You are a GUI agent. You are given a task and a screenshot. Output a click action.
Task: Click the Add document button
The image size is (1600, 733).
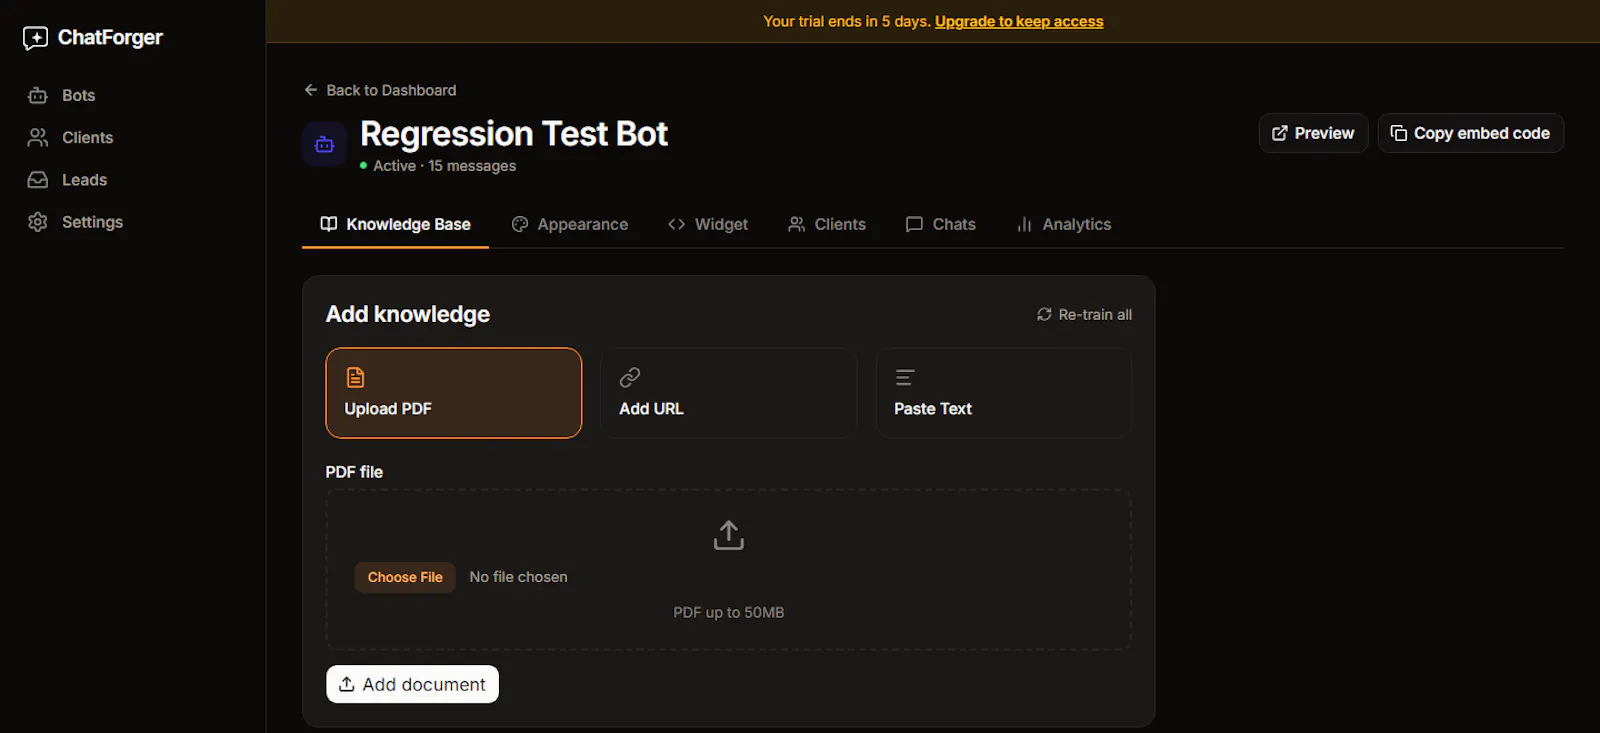[412, 684]
